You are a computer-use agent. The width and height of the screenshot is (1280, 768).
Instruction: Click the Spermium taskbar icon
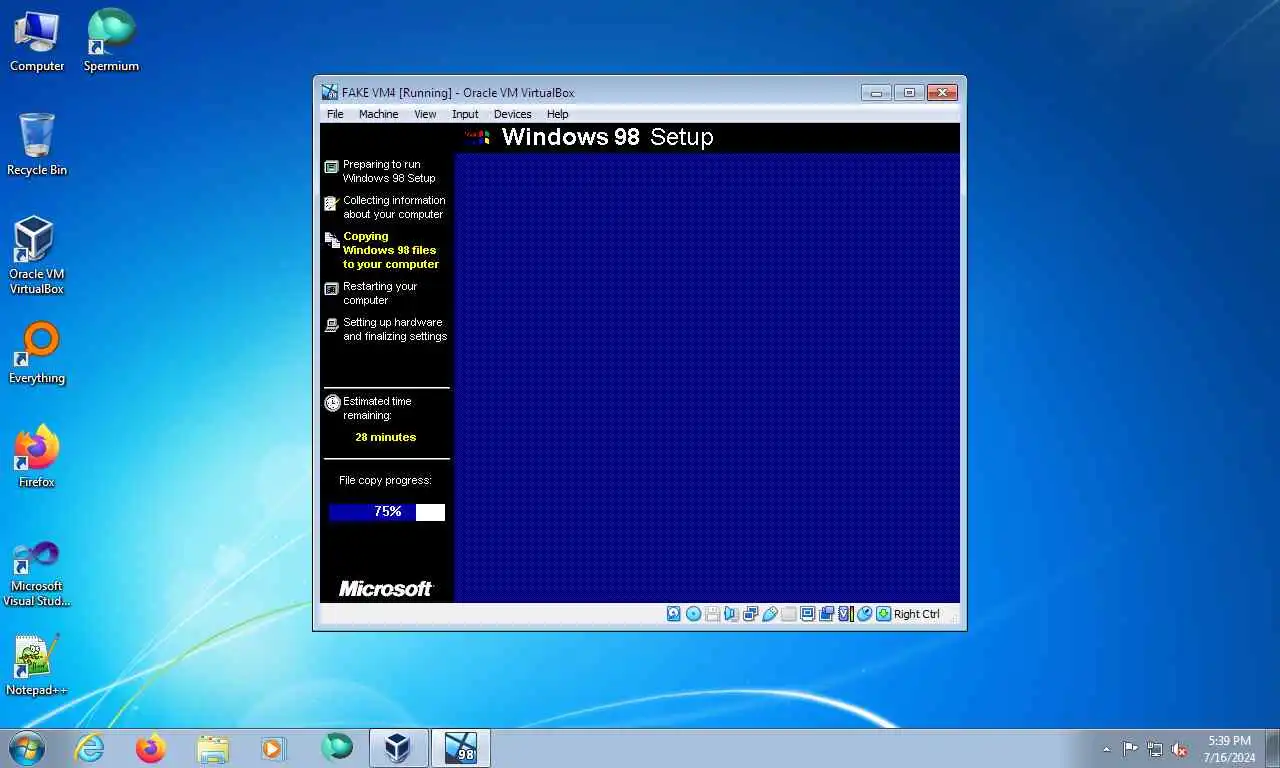pyautogui.click(x=337, y=747)
